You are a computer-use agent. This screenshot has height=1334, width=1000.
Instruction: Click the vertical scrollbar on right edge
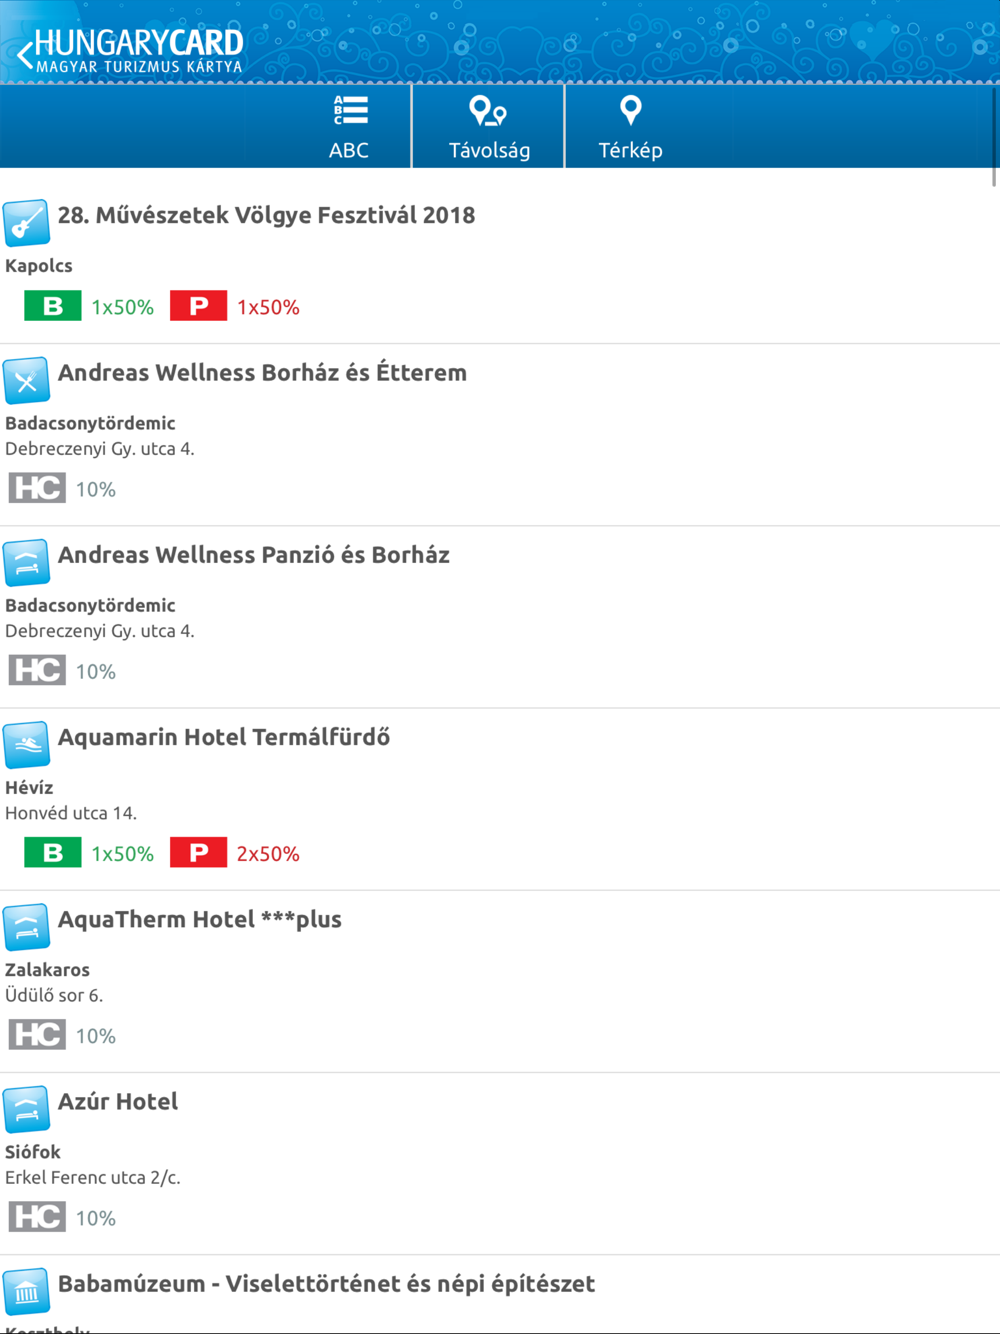[x=994, y=136]
